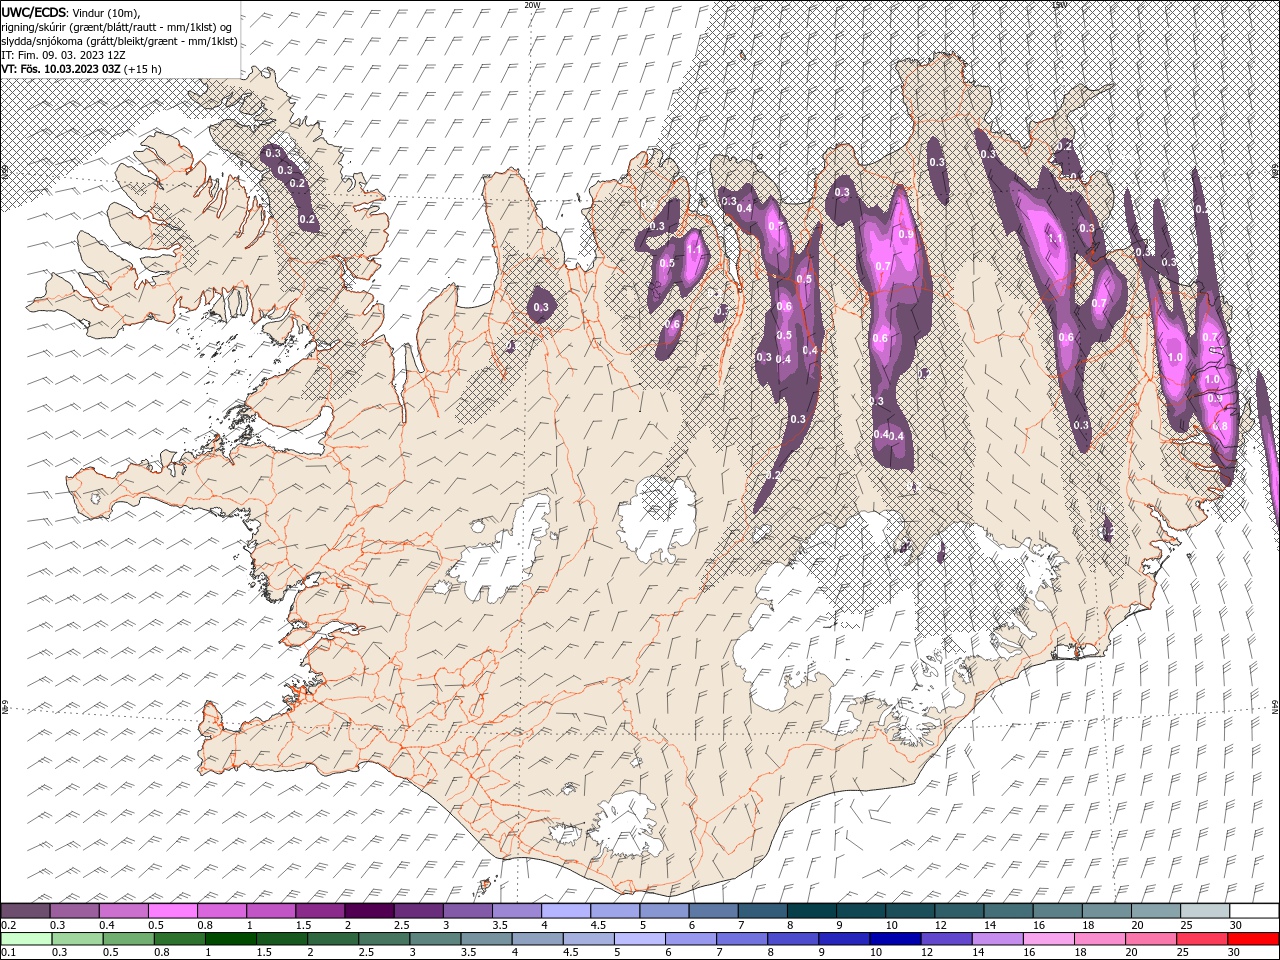
Task: Click the light green 0.1–0.3 rain legend swatch
Action: pyautogui.click(x=27, y=939)
